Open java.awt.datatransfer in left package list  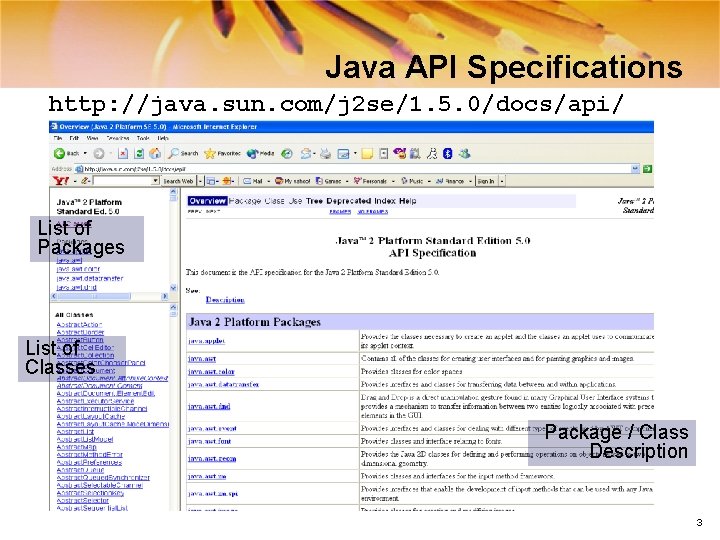(x=90, y=278)
